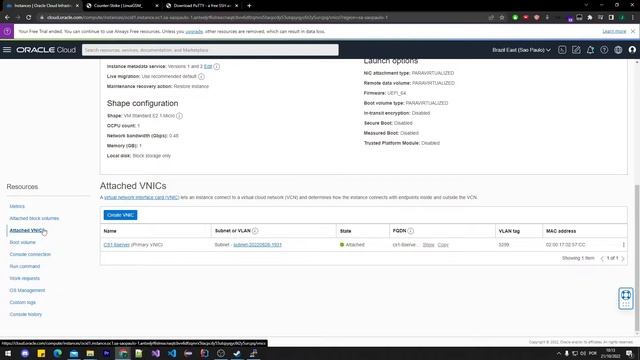This screenshot has width=640, height=360.
Task: Bookmark this page with the star icon
Action: 502,18
